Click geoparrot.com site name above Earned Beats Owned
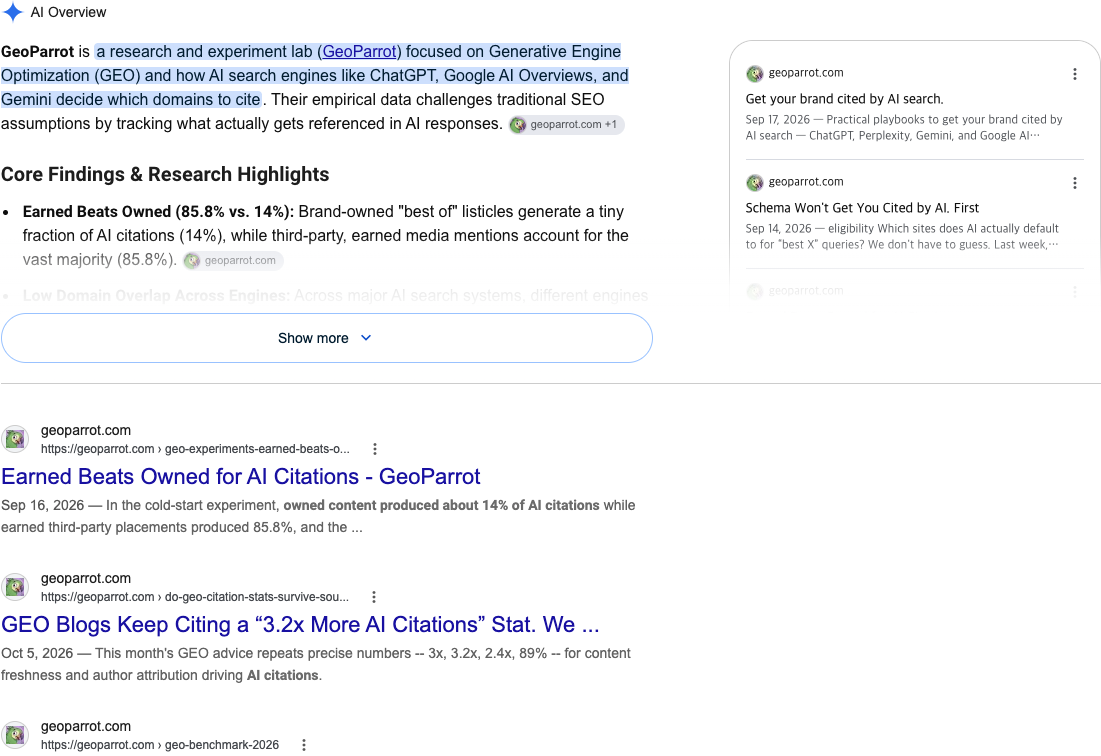The image size is (1101, 756). click(x=86, y=430)
